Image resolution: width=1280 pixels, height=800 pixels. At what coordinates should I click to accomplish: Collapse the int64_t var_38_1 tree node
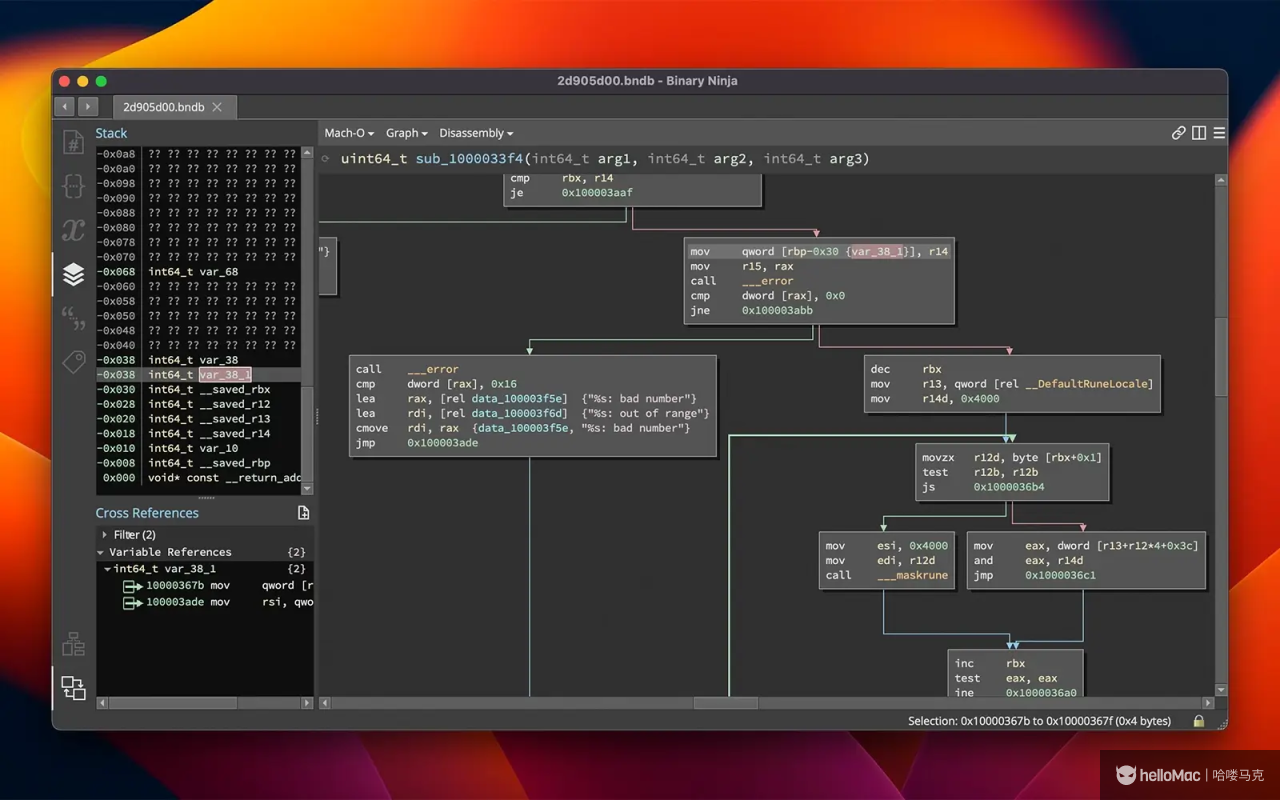(108, 569)
